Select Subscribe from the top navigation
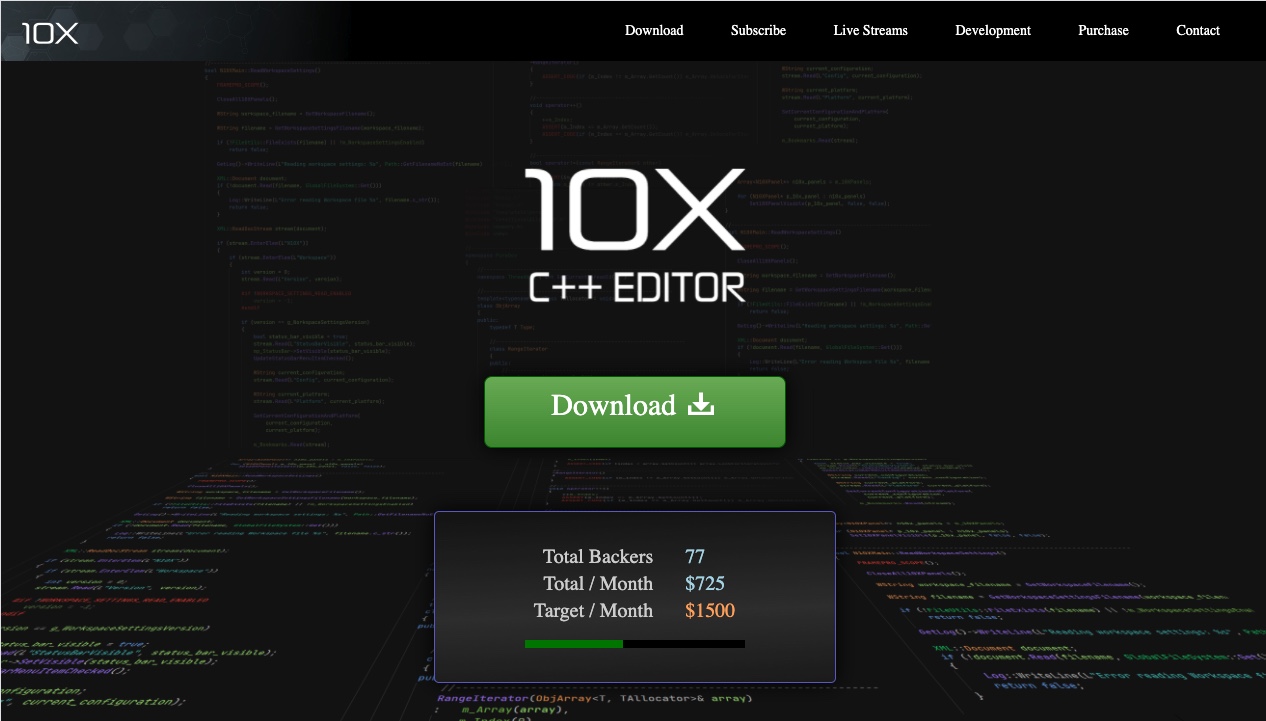The height and width of the screenshot is (721, 1266). pyautogui.click(x=758, y=30)
